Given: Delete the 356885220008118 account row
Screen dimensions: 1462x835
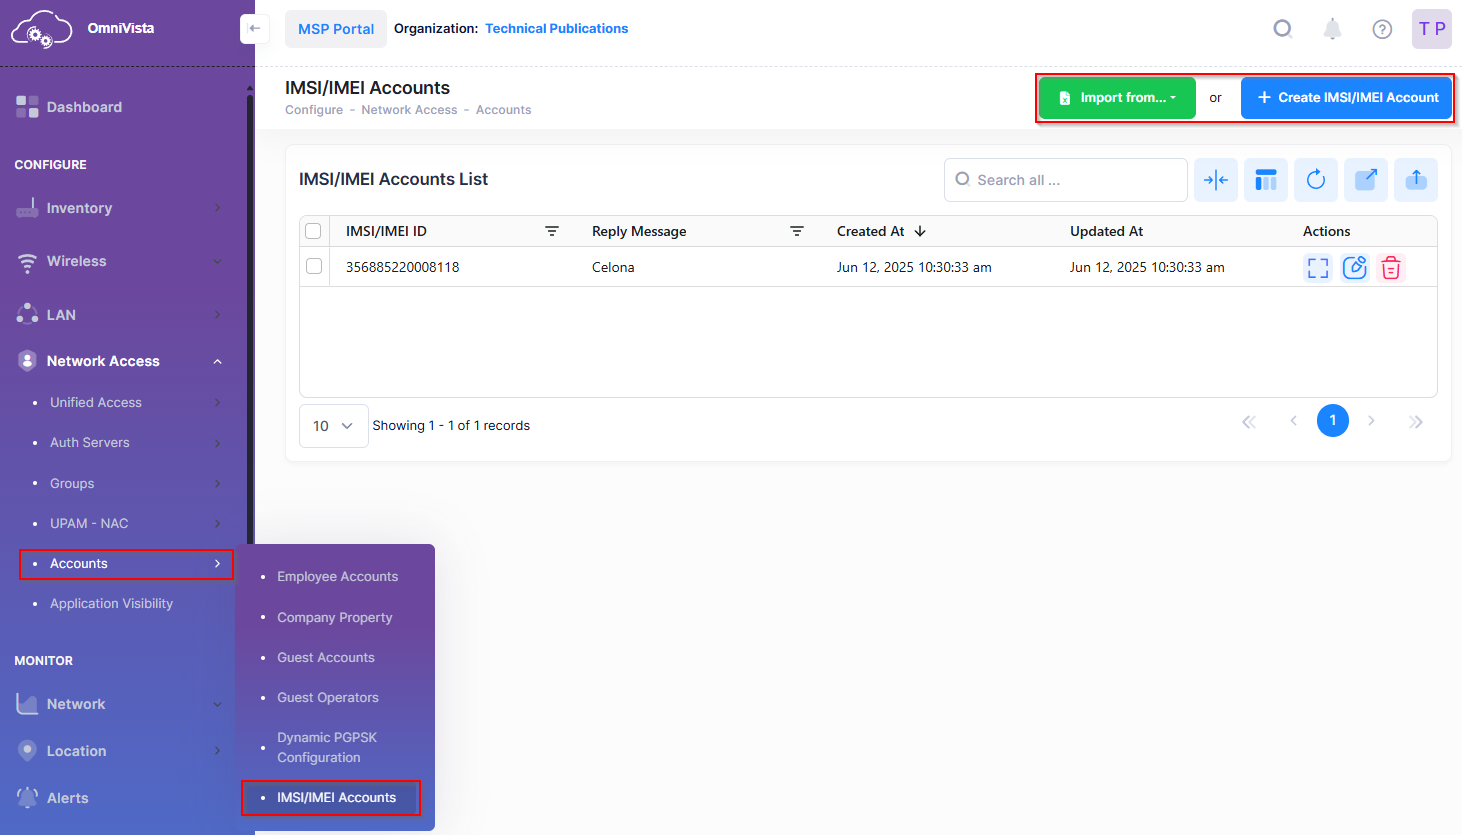Looking at the screenshot, I should (1390, 268).
